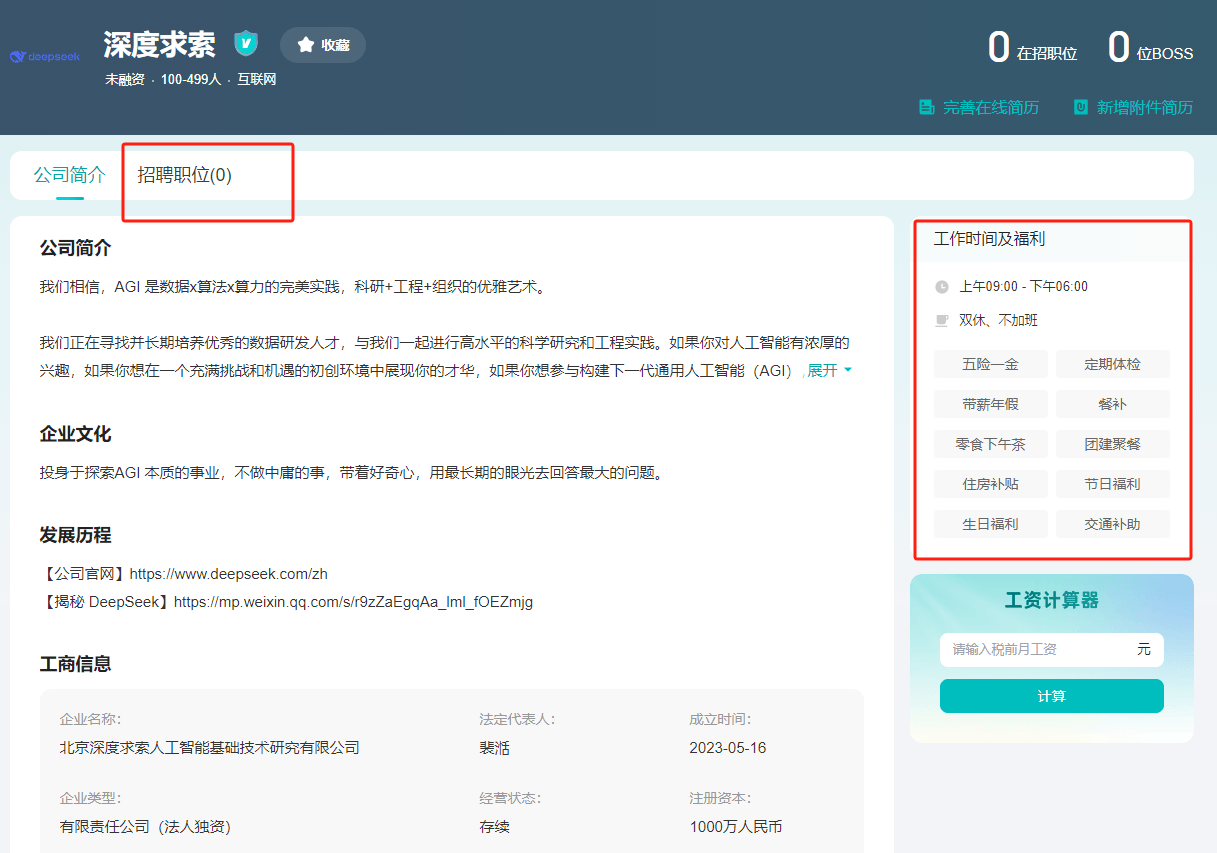Image resolution: width=1217 pixels, height=853 pixels.
Task: Switch to the 公司简介 tab
Action: [x=70, y=175]
